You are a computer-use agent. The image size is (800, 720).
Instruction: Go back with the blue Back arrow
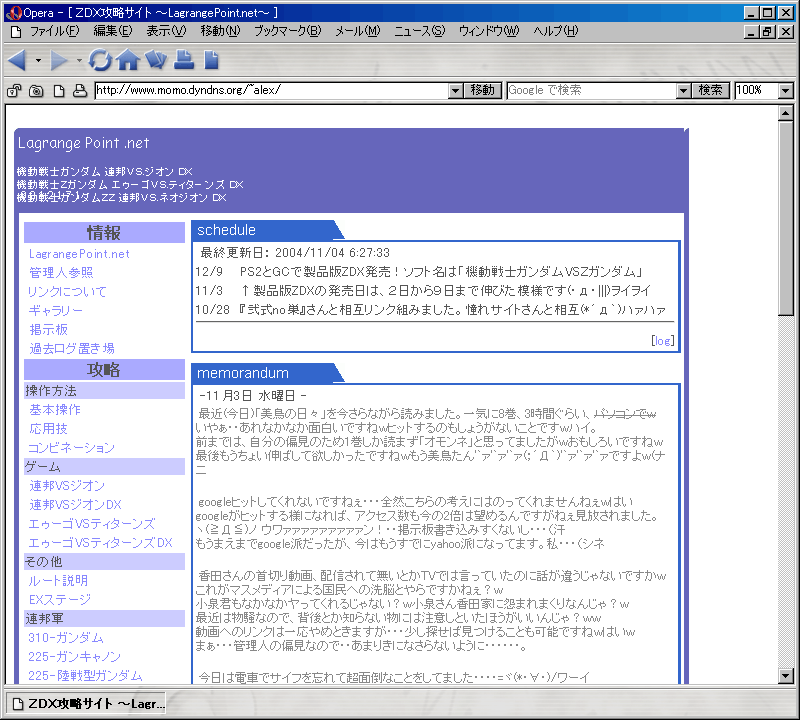pos(17,60)
